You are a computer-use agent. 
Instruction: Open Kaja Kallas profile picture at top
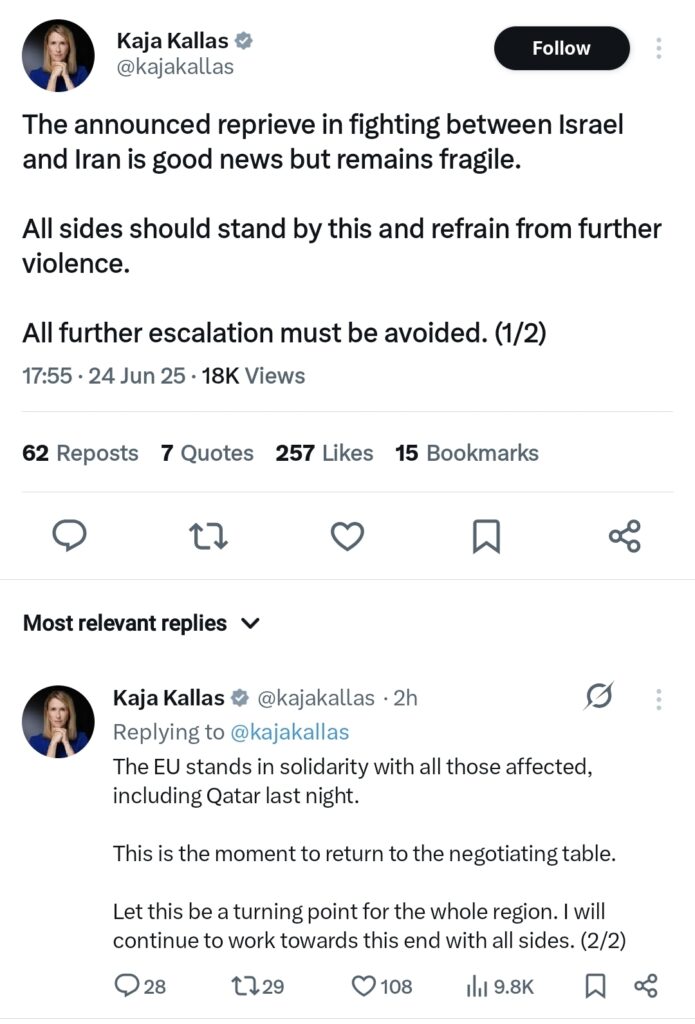(58, 56)
